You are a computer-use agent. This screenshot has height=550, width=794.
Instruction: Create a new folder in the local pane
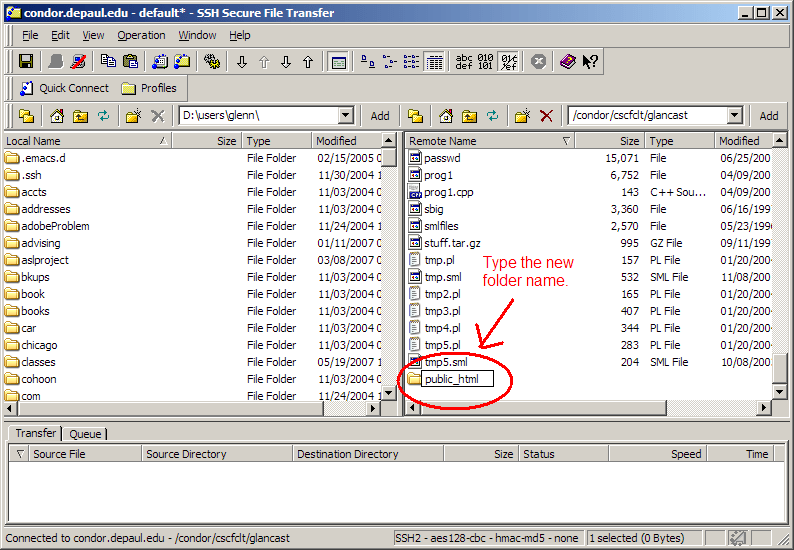133,116
